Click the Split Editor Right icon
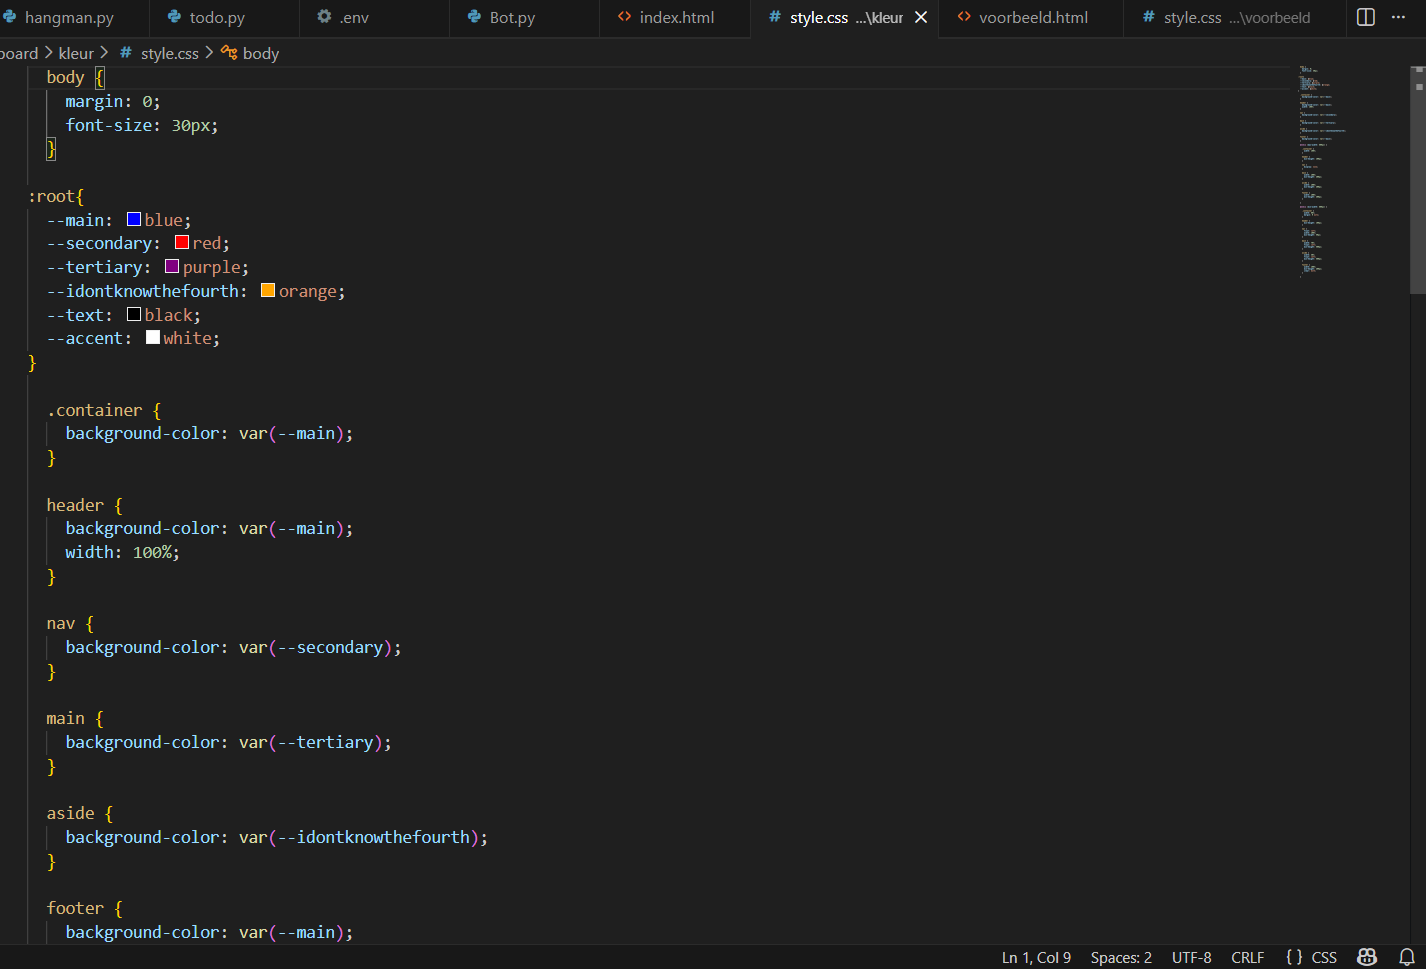The height and width of the screenshot is (969, 1426). [x=1365, y=17]
